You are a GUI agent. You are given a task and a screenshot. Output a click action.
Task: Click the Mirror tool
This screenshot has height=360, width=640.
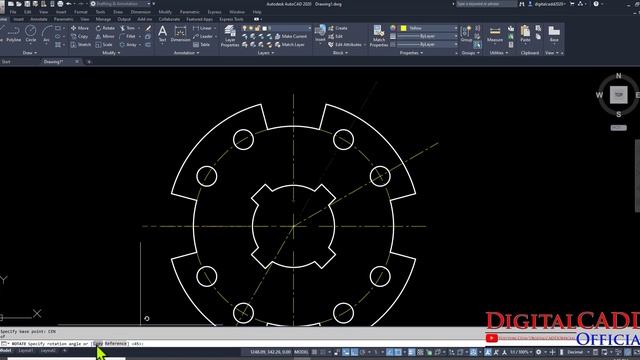coord(105,36)
